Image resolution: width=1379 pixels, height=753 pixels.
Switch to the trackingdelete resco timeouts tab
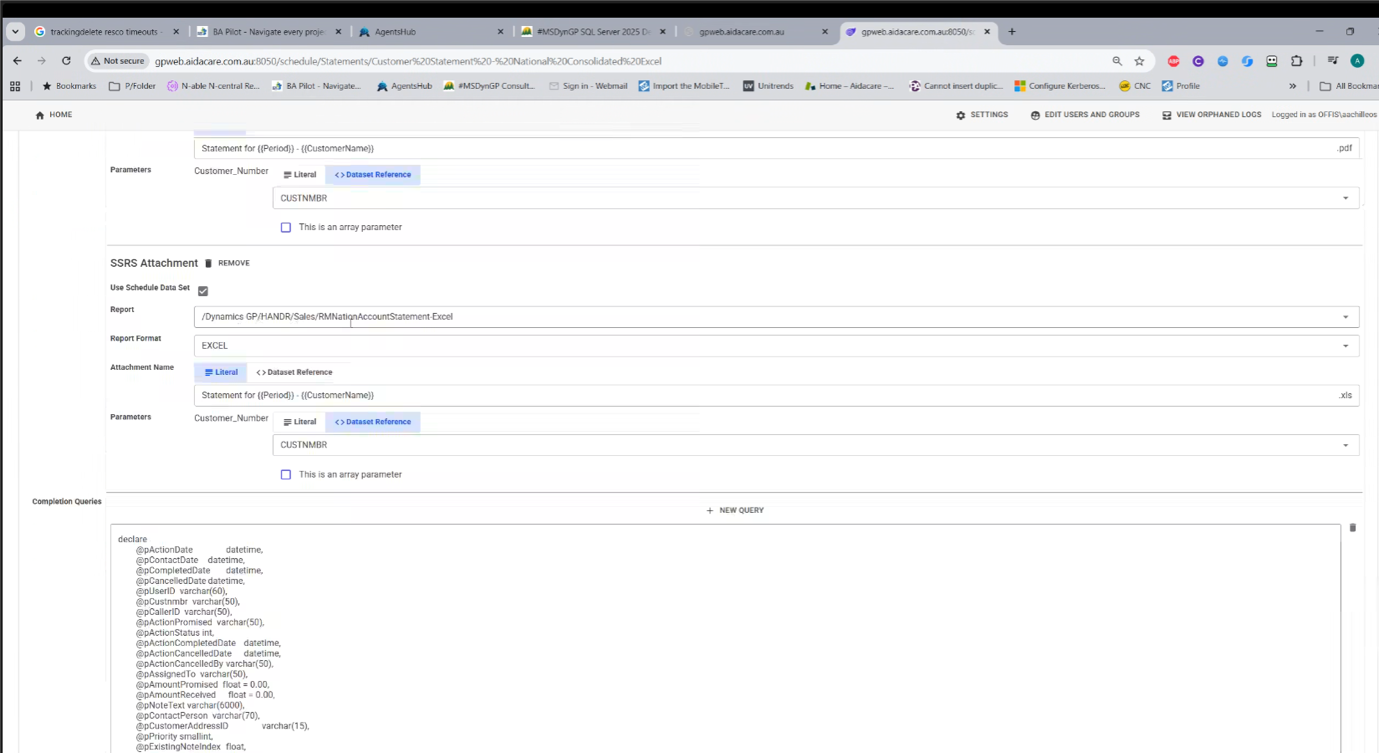point(105,32)
